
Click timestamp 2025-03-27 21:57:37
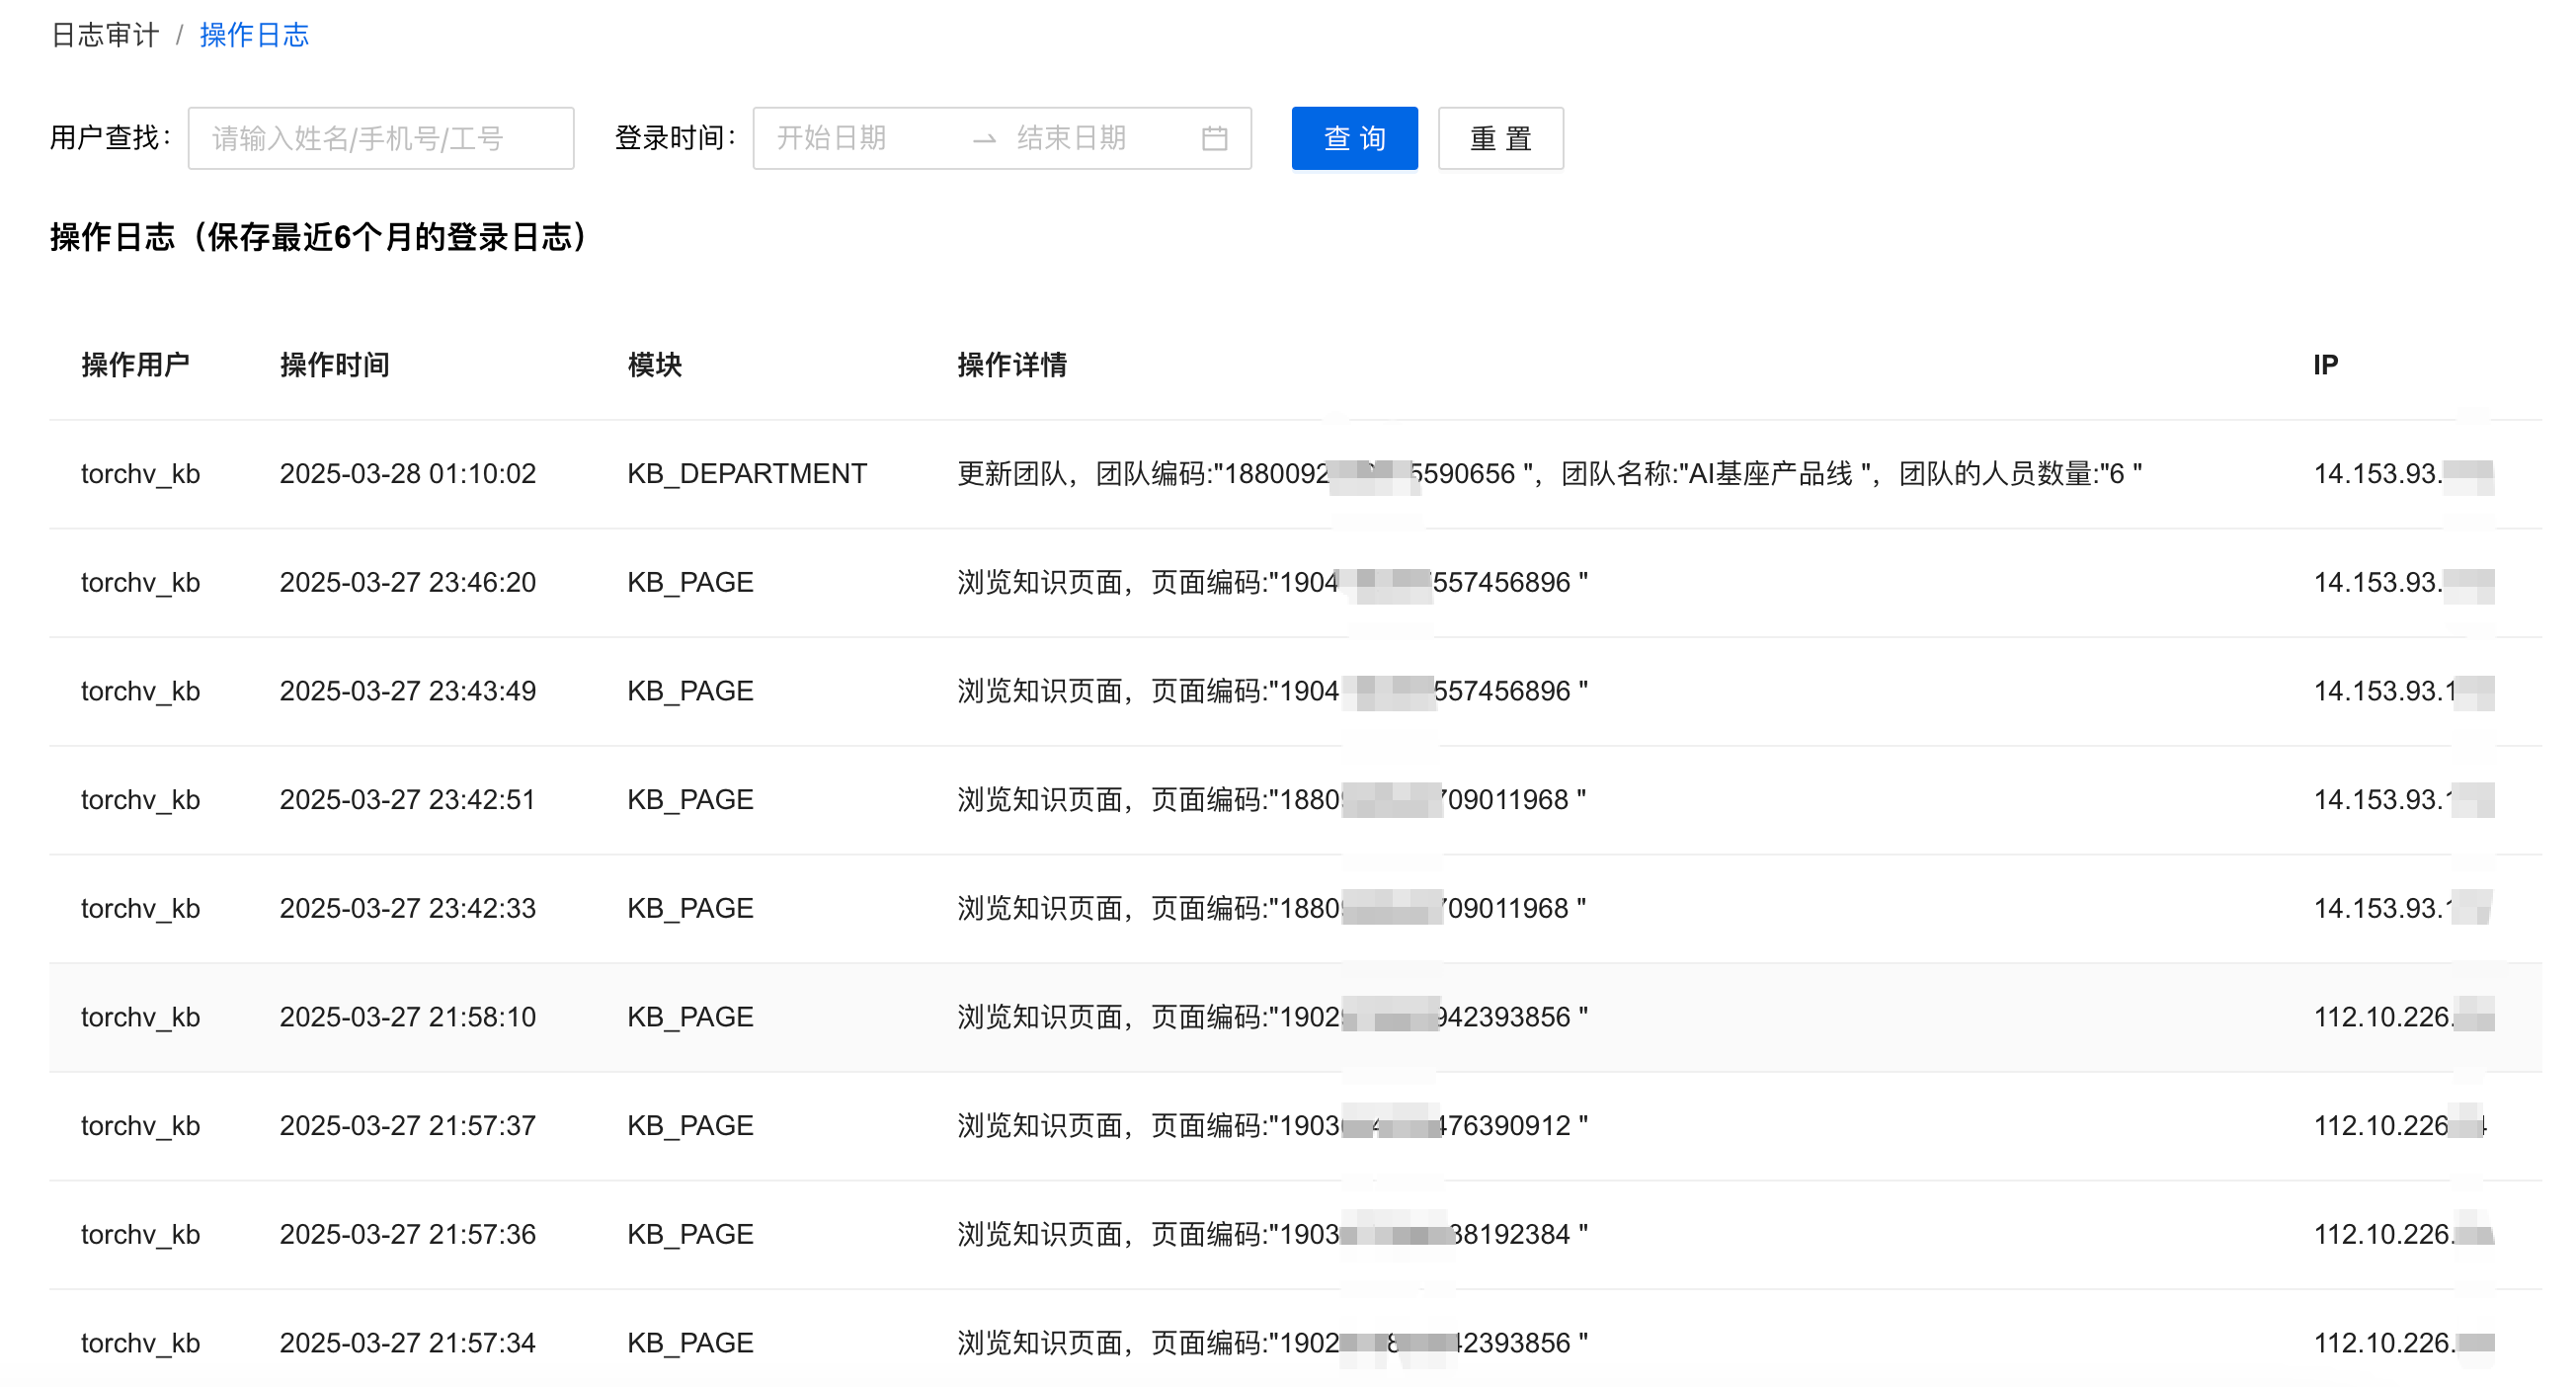click(x=408, y=1126)
